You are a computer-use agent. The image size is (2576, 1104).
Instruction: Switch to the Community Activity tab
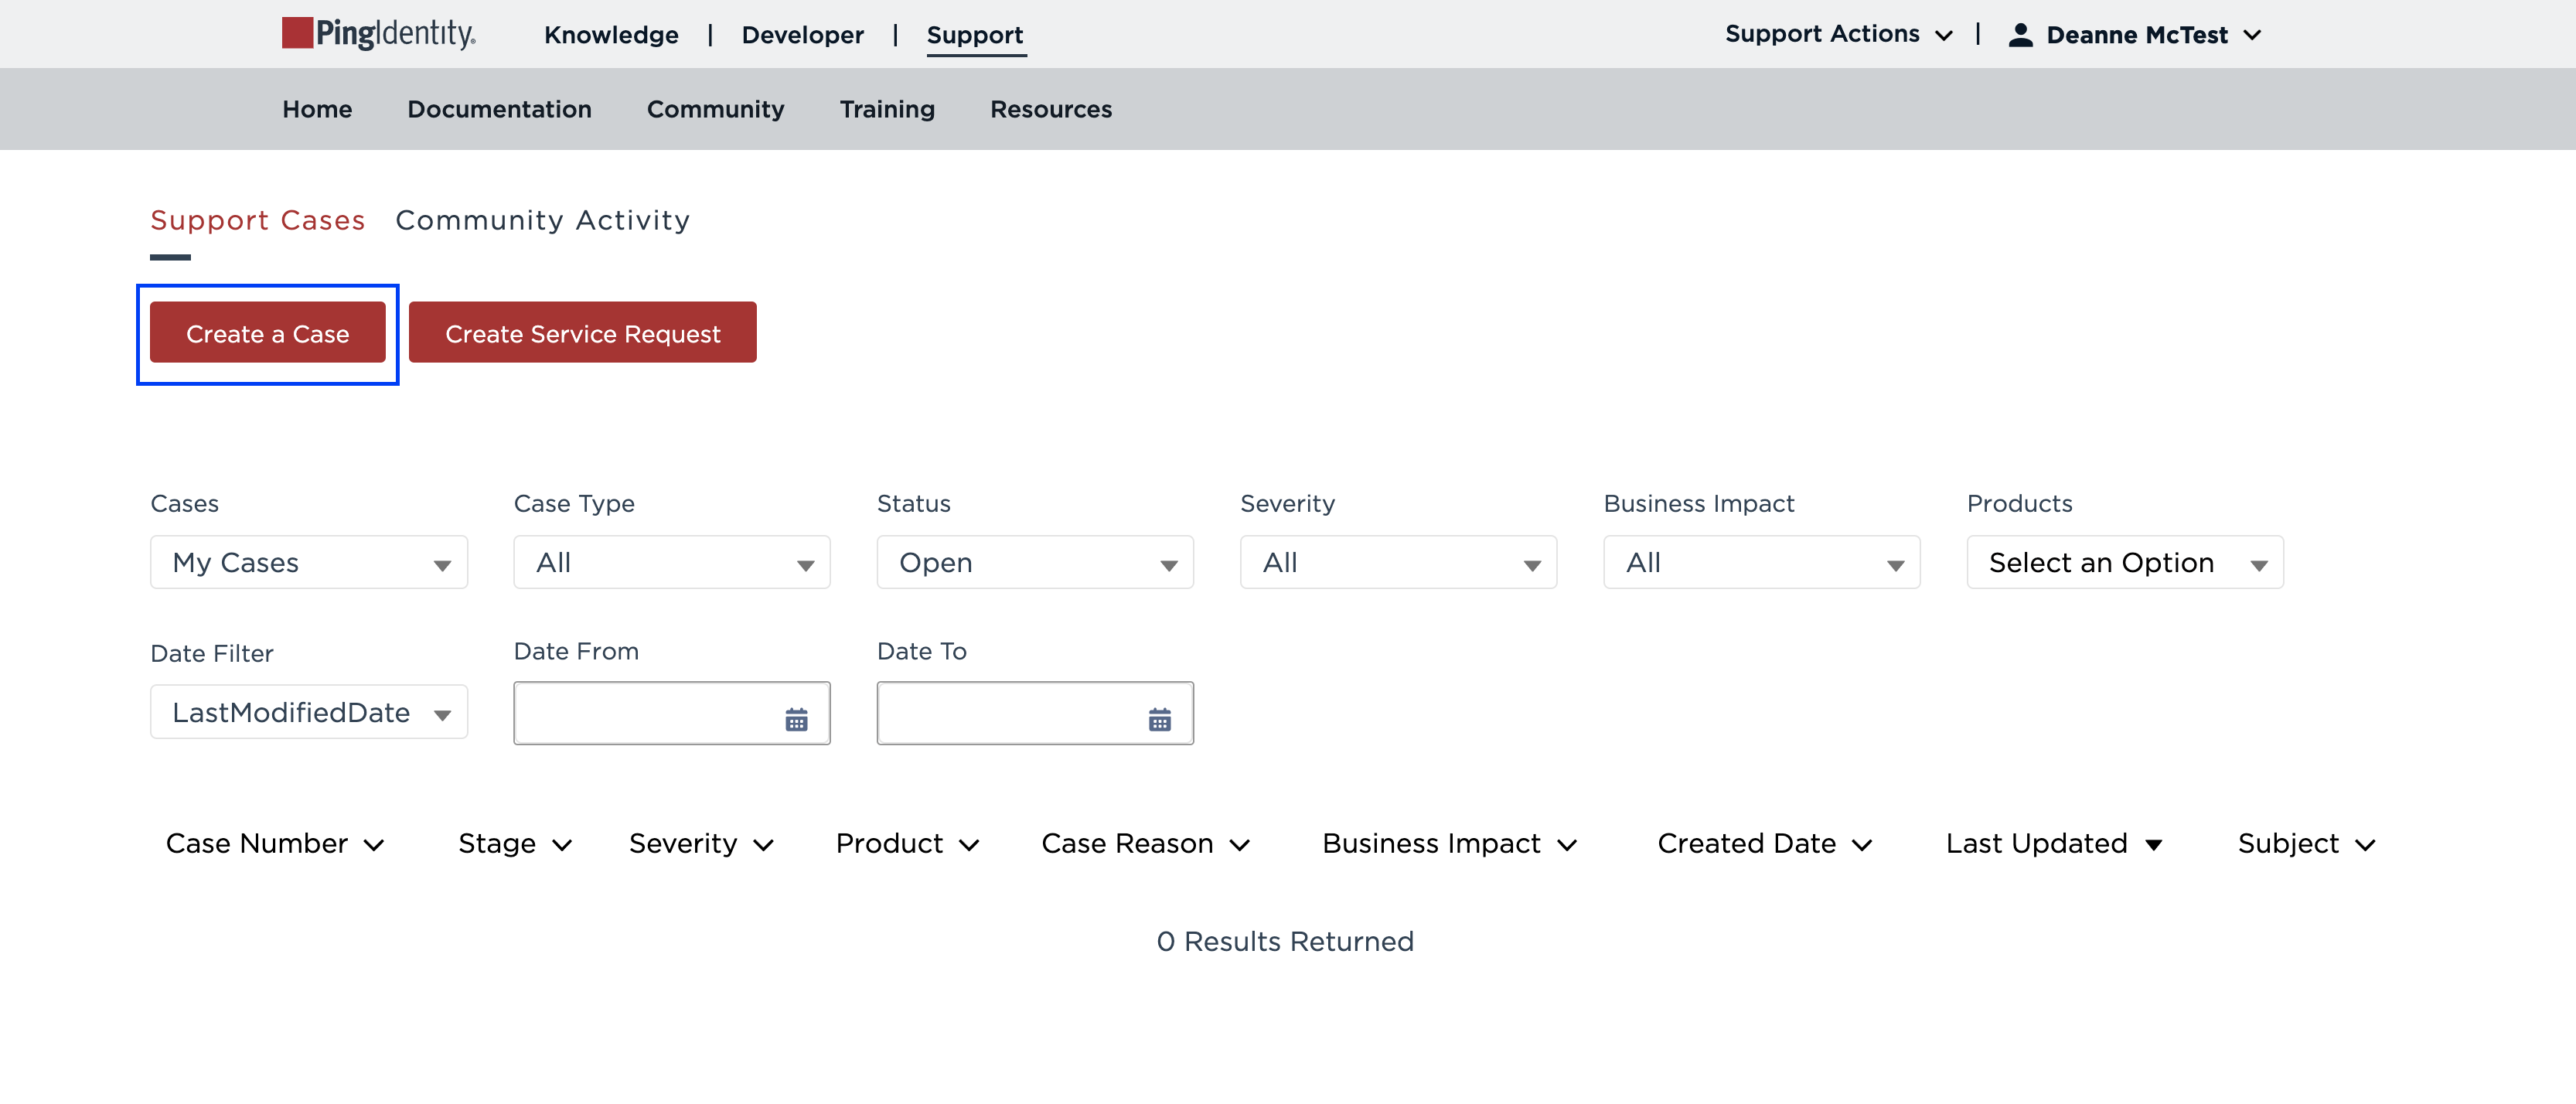click(542, 220)
